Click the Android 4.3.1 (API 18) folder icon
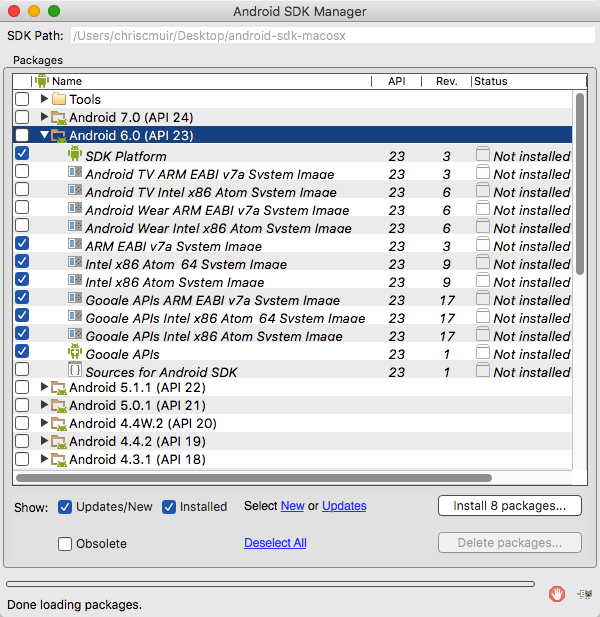Viewport: 600px width, 617px height. coord(59,459)
